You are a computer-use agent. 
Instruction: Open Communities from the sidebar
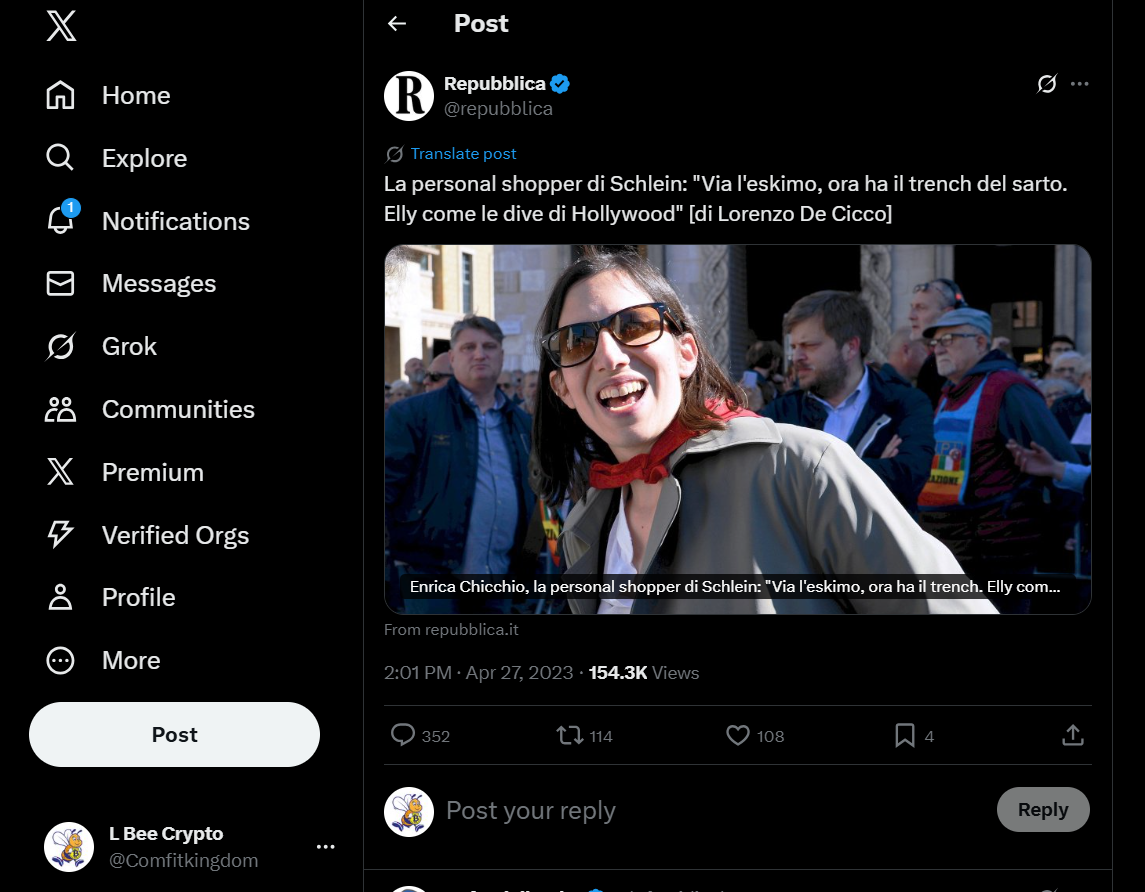[61, 409]
